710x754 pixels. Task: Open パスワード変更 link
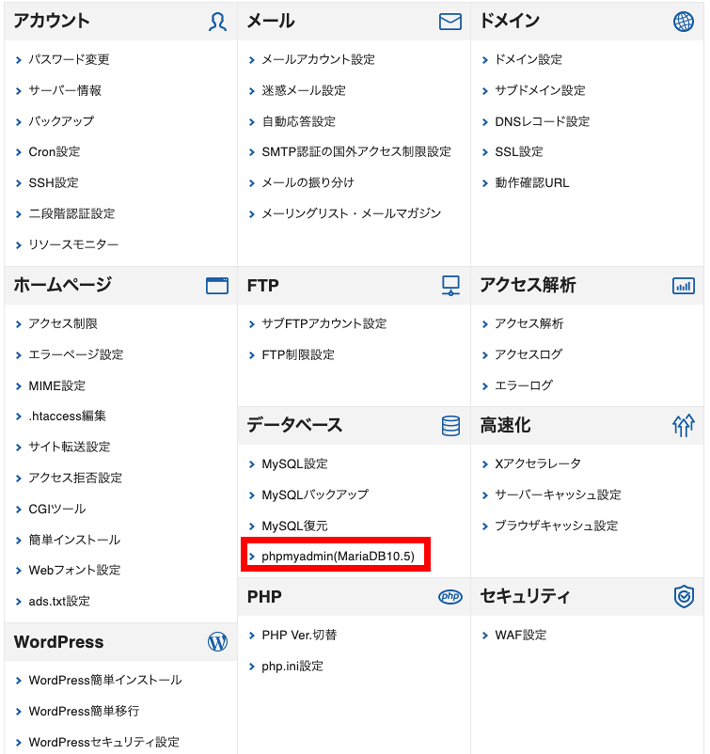point(69,60)
